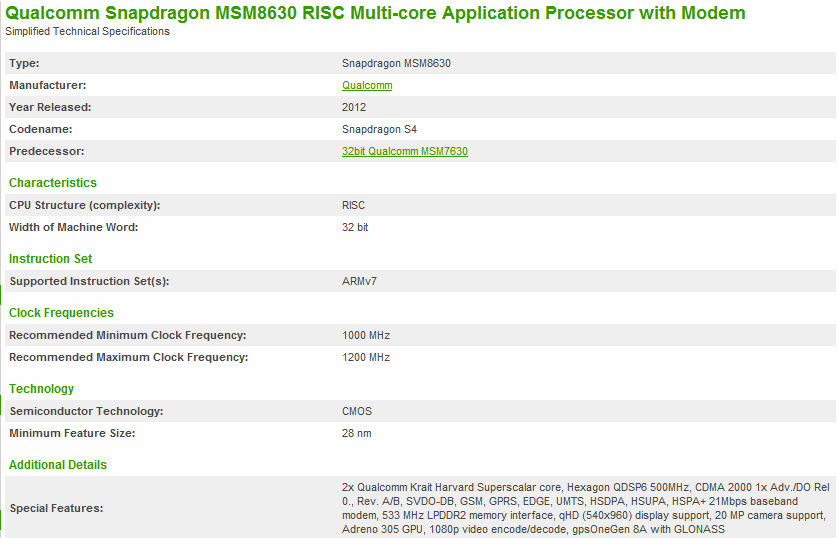Click the 'Manufacturer:' label
This screenshot has height=538, width=837.
point(48,85)
